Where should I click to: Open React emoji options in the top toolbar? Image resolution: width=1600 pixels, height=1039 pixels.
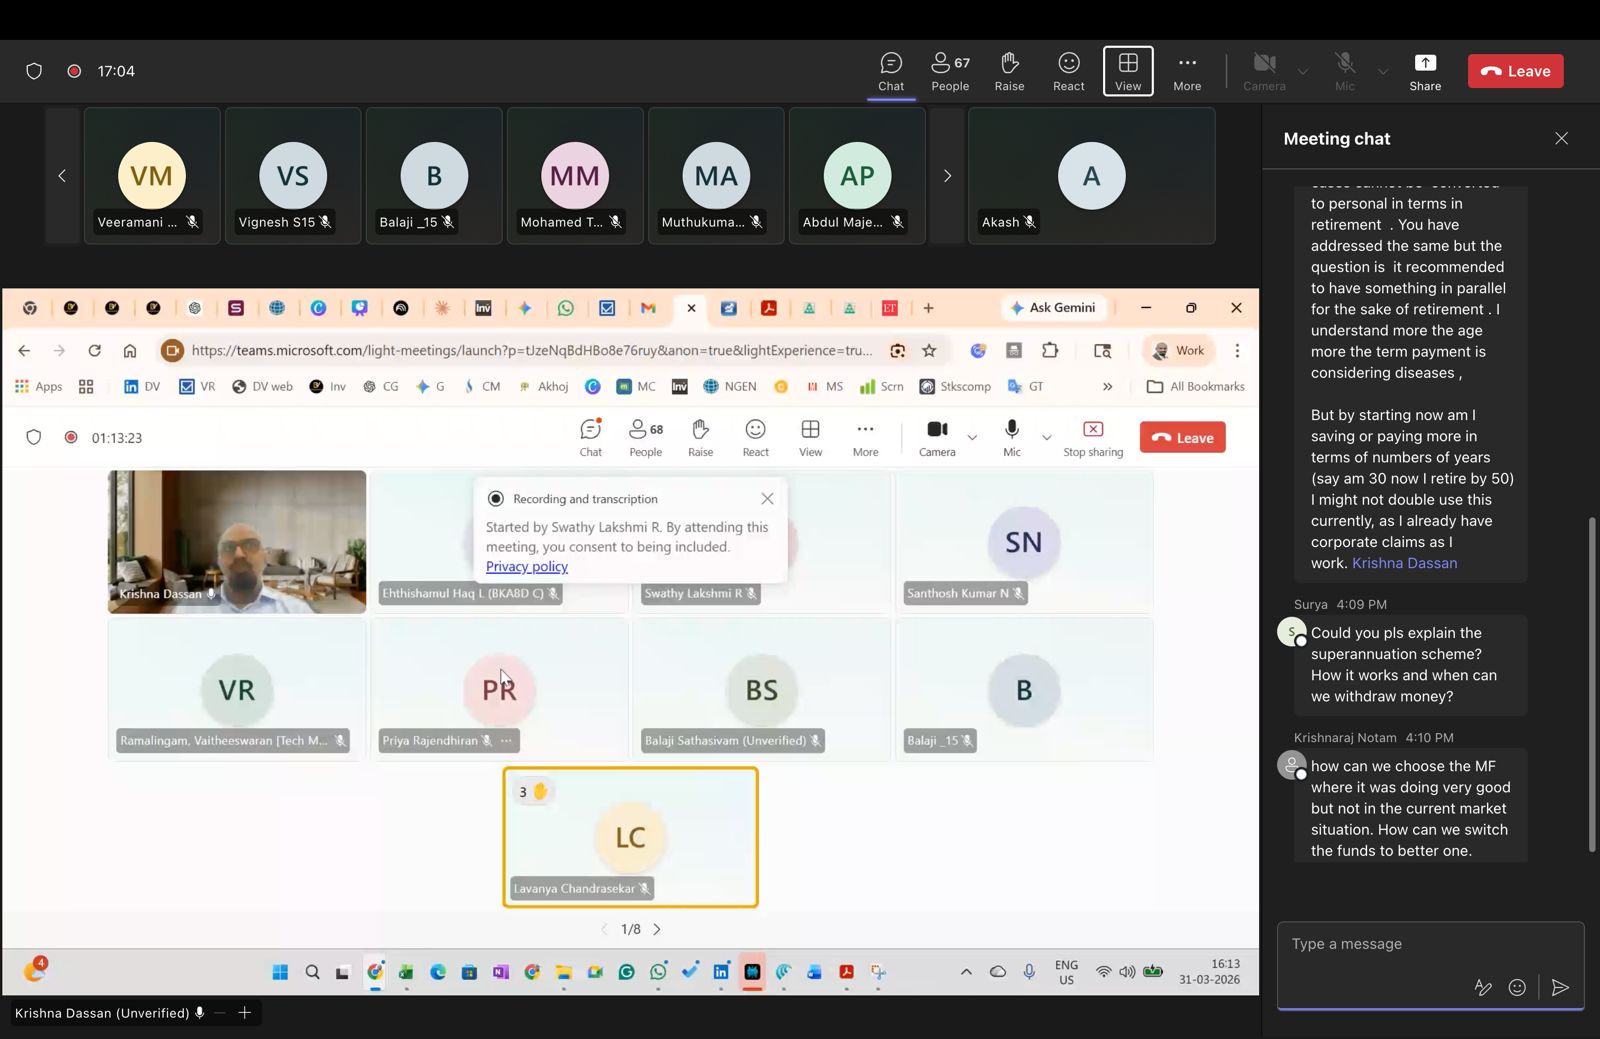(1068, 71)
